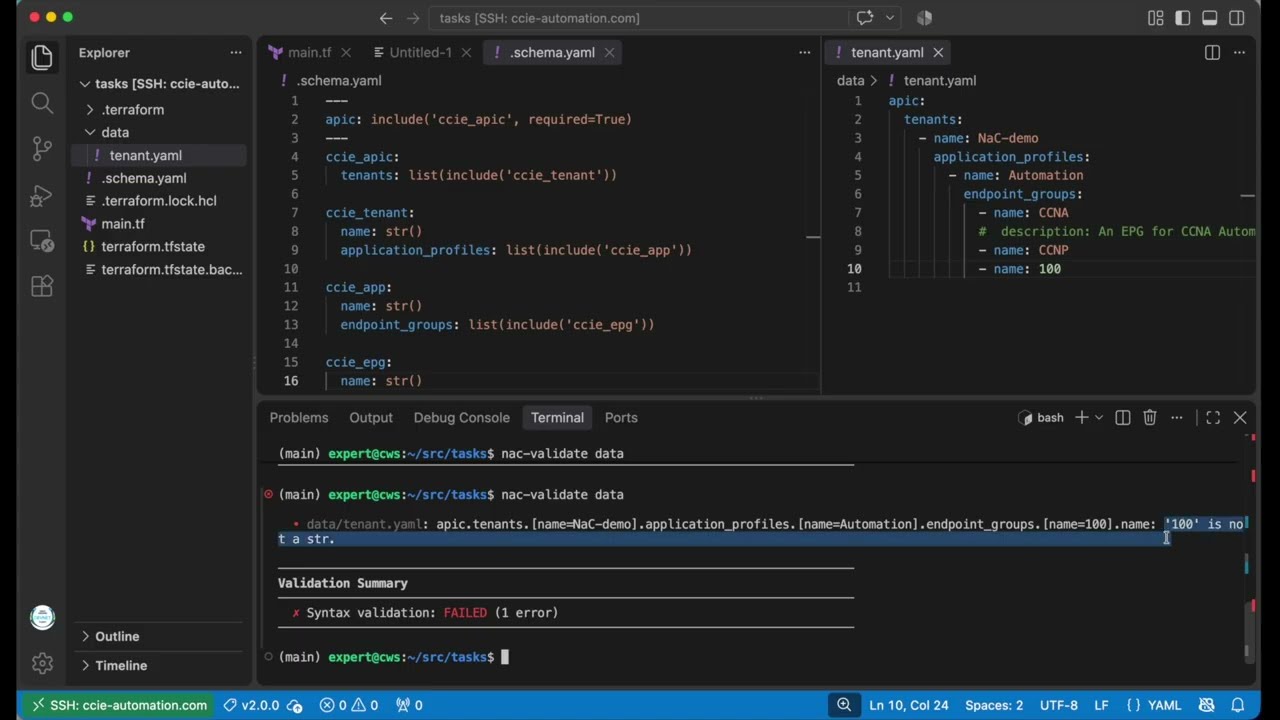Kill the terminal with trash icon
The image size is (1280, 720).
click(x=1150, y=417)
